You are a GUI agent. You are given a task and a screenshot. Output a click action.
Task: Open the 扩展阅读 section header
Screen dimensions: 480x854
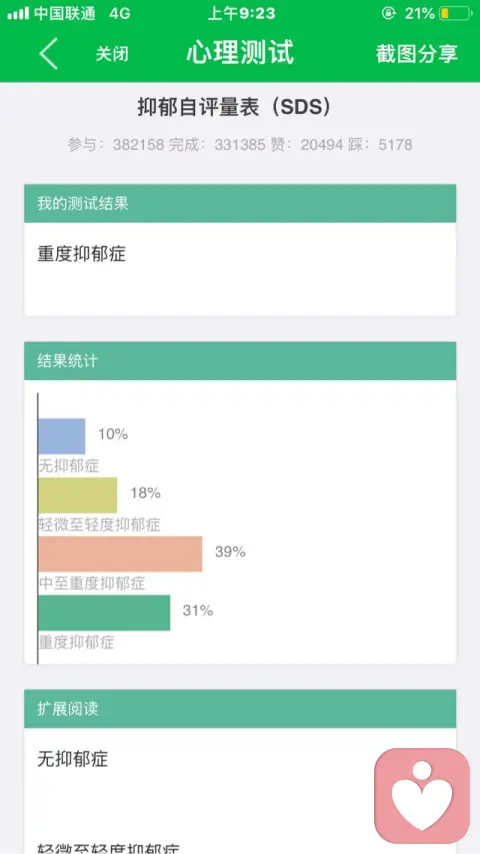(240, 709)
